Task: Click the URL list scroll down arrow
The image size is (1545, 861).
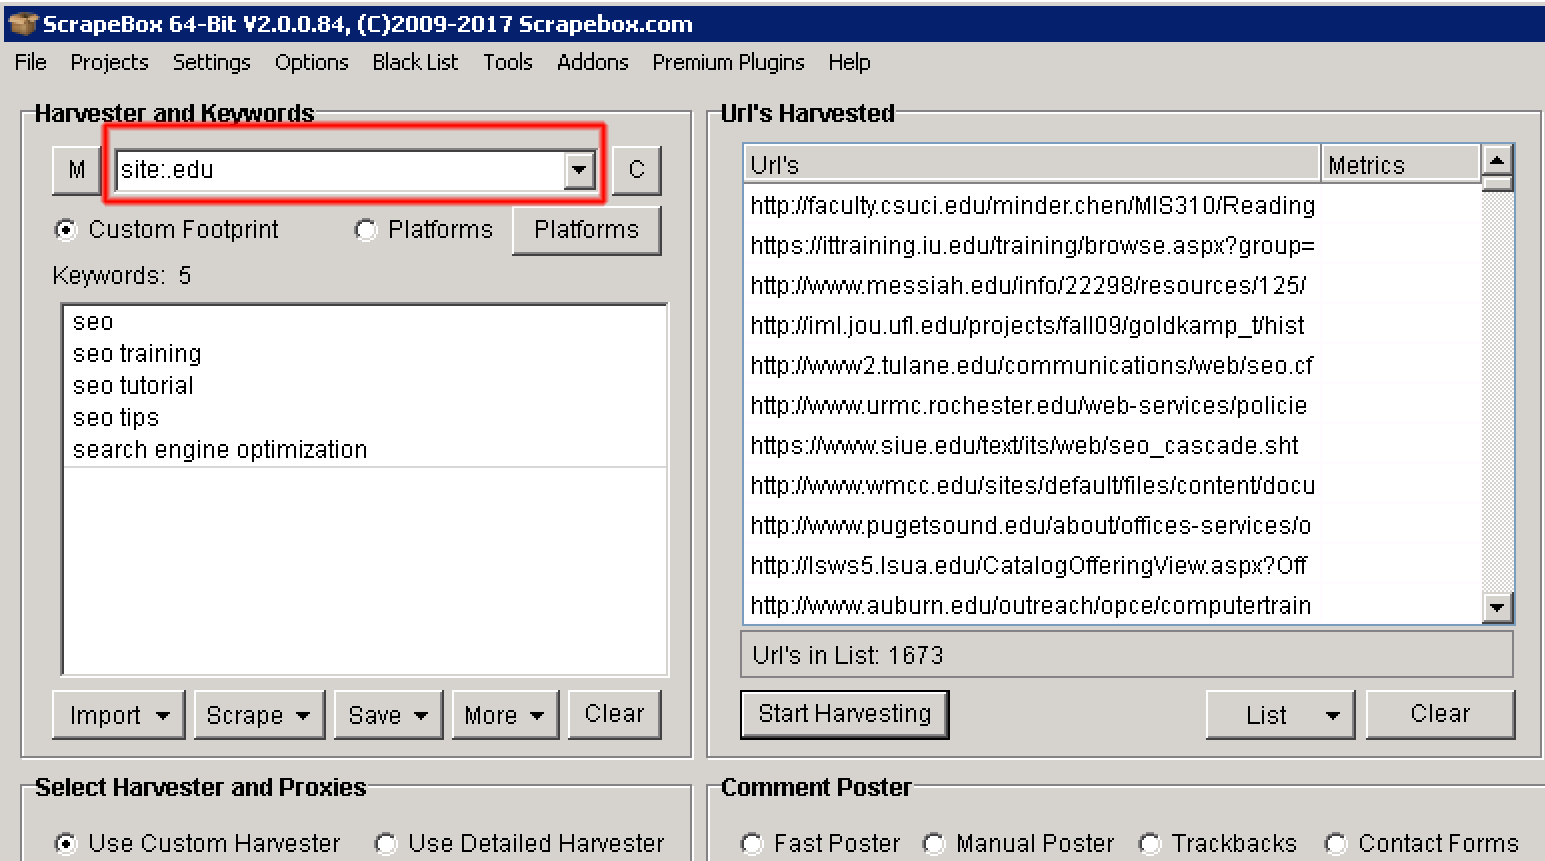Action: coord(1497,606)
